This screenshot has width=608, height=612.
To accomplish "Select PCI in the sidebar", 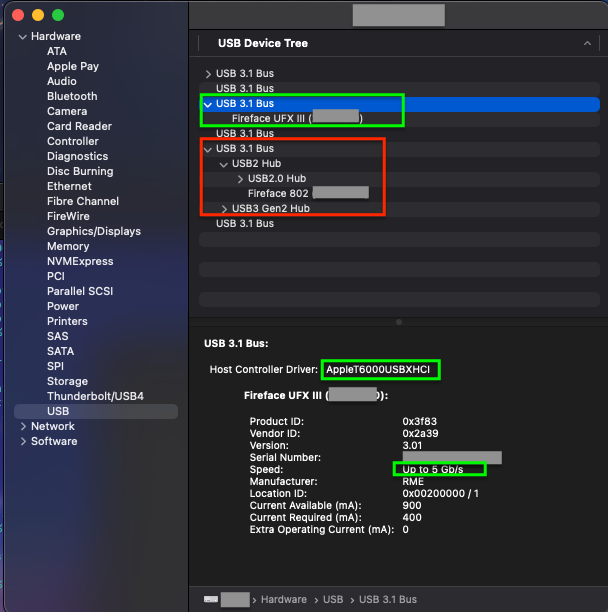I will coord(56,276).
